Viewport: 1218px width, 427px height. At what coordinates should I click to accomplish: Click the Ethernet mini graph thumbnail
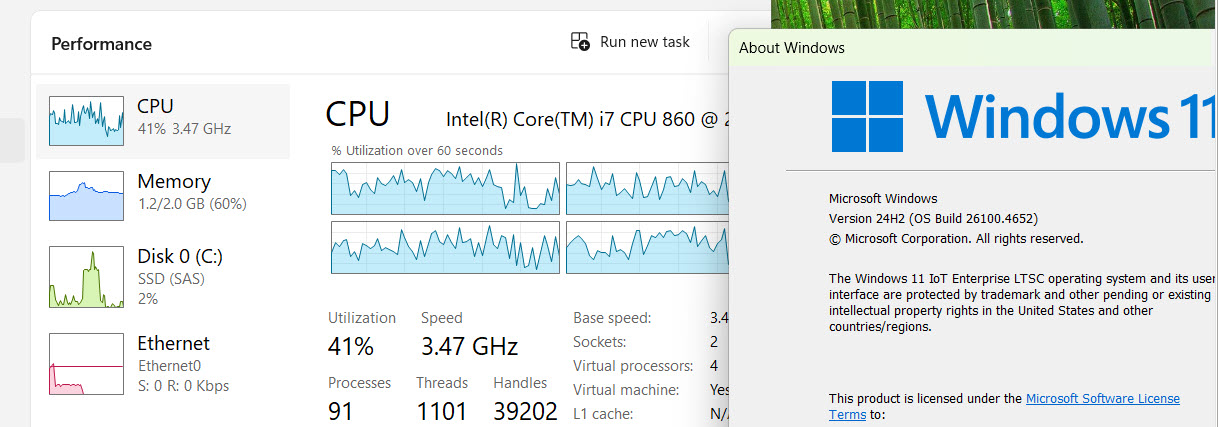point(86,364)
